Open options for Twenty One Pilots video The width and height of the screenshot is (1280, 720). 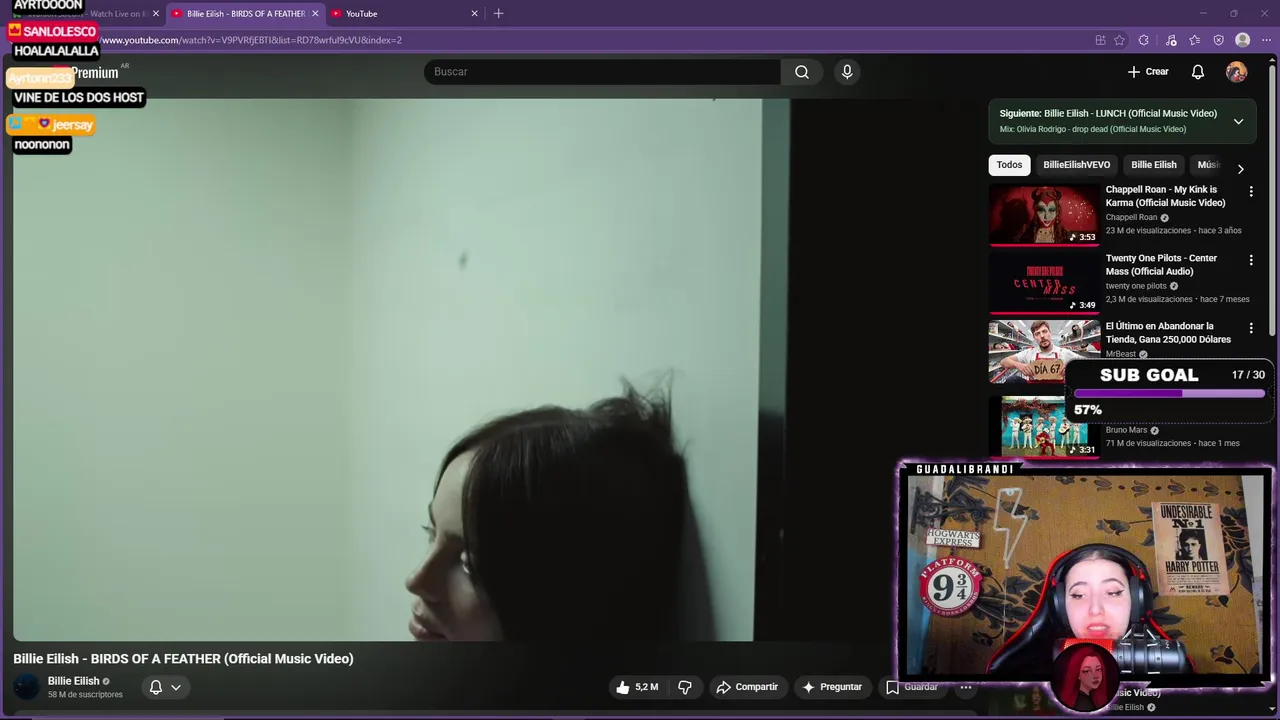click(x=1251, y=260)
